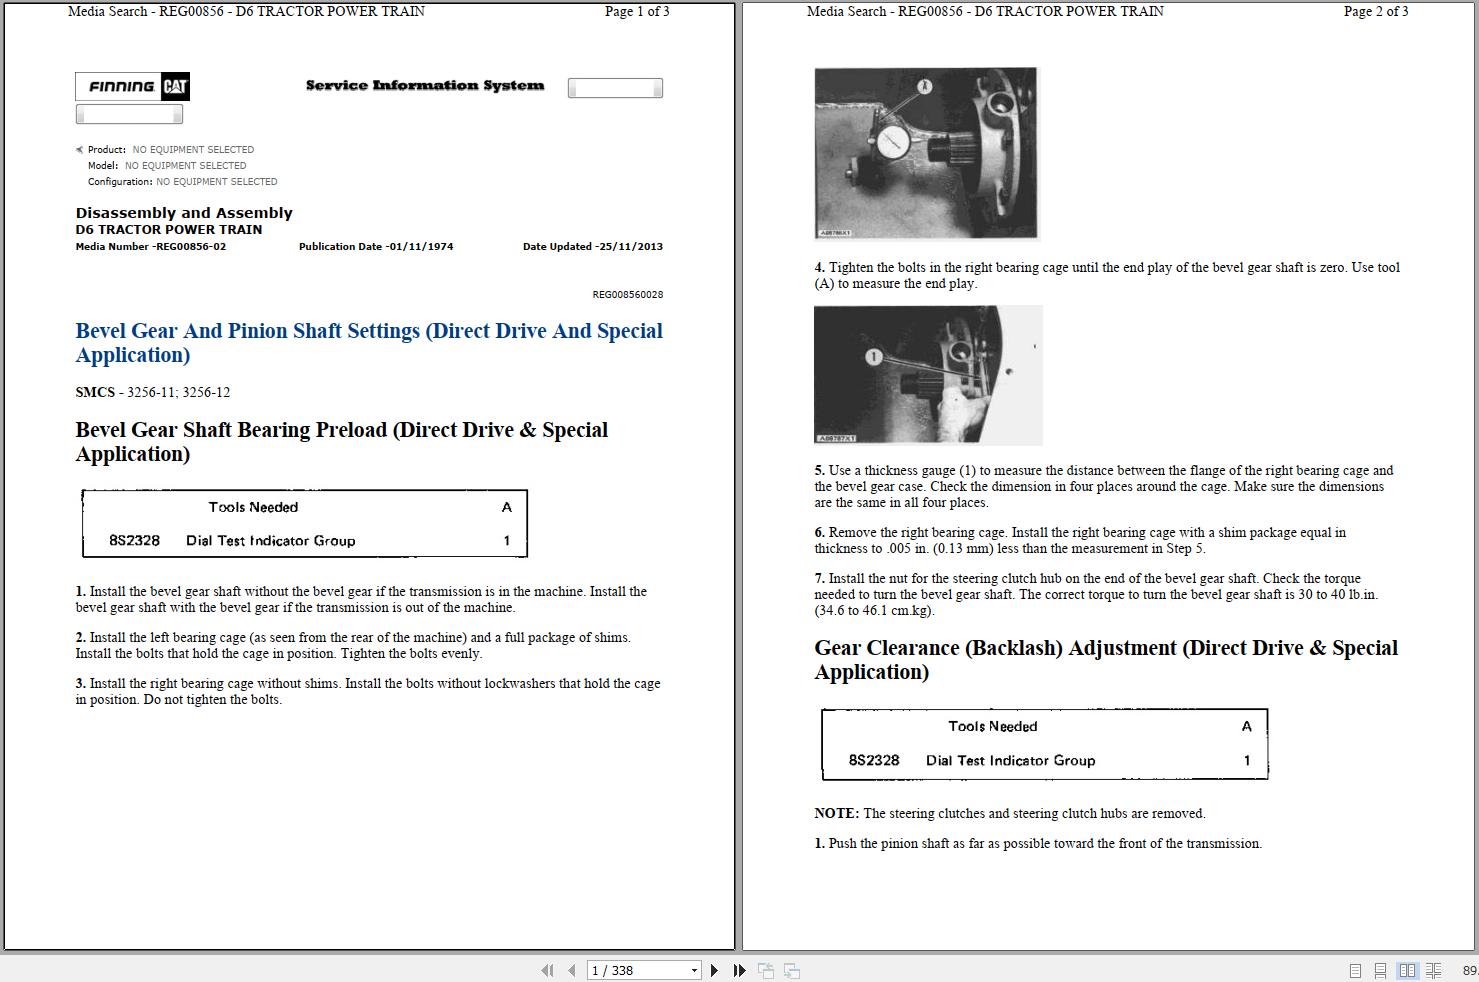Select two-page facing view
The image size is (1479, 982).
click(x=1407, y=970)
